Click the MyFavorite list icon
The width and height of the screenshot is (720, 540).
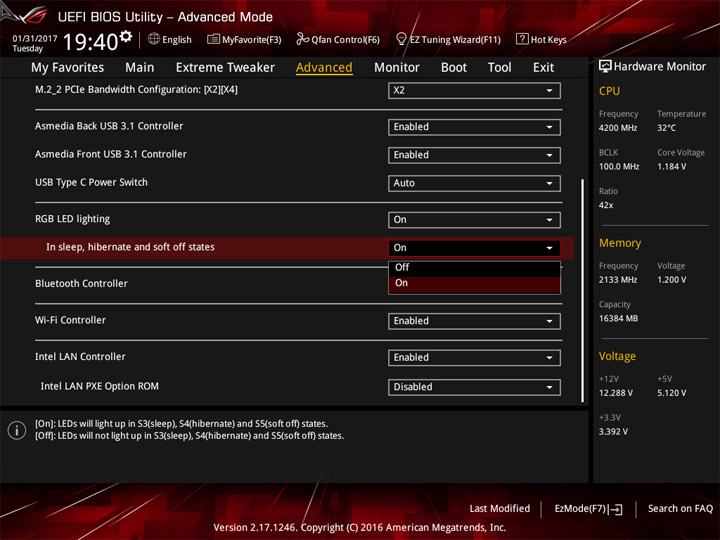click(x=213, y=39)
